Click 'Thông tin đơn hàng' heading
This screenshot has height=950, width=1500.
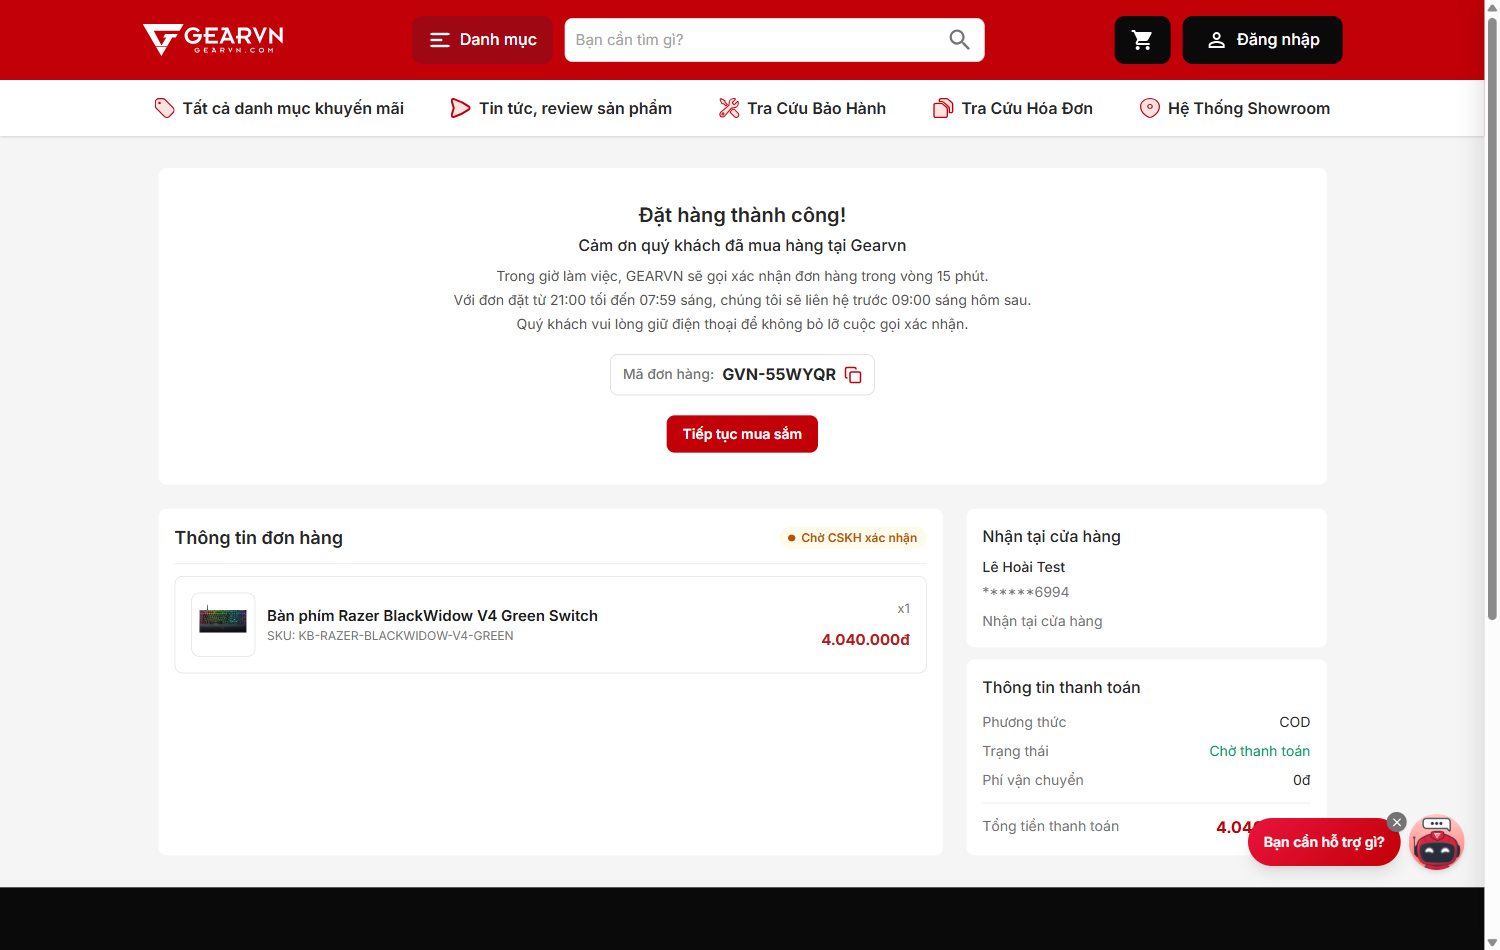(x=259, y=538)
